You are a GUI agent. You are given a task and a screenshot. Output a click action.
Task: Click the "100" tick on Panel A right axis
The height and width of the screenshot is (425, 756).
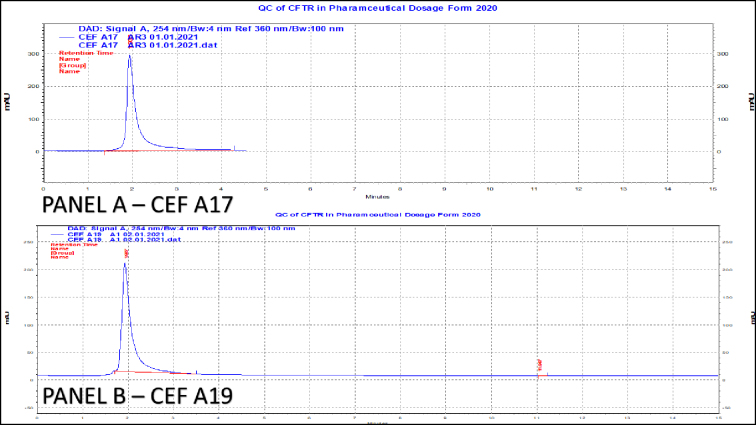pos(723,119)
